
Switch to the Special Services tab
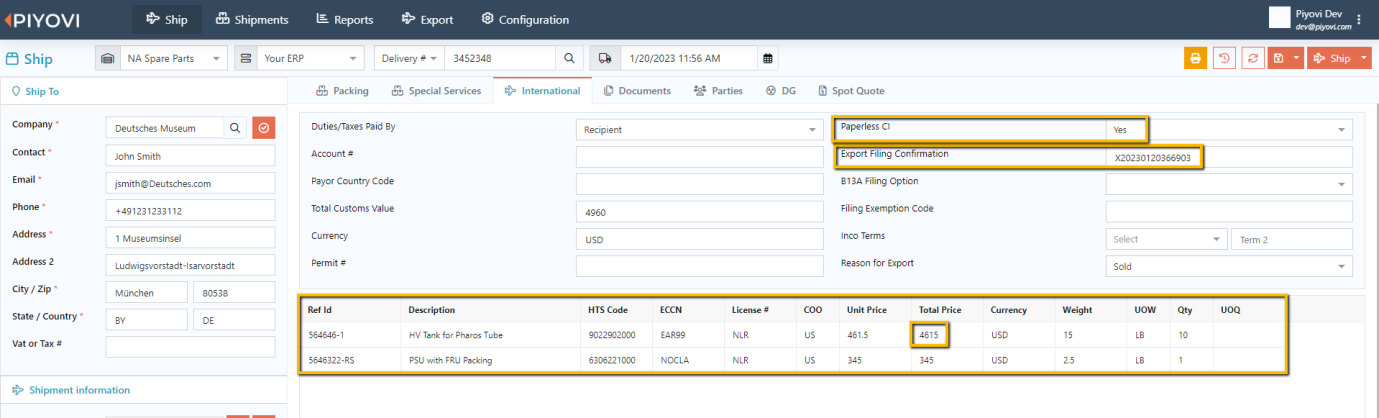pyautogui.click(x=436, y=90)
